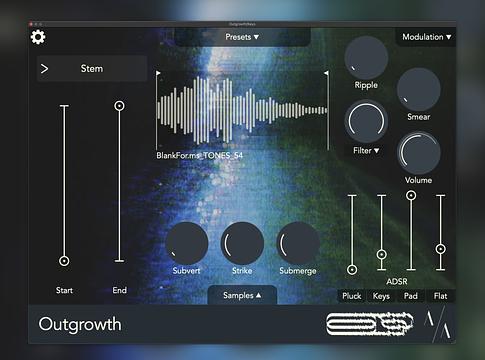Open the Filter type dropdown
The height and width of the screenshot is (360, 485).
coord(366,151)
